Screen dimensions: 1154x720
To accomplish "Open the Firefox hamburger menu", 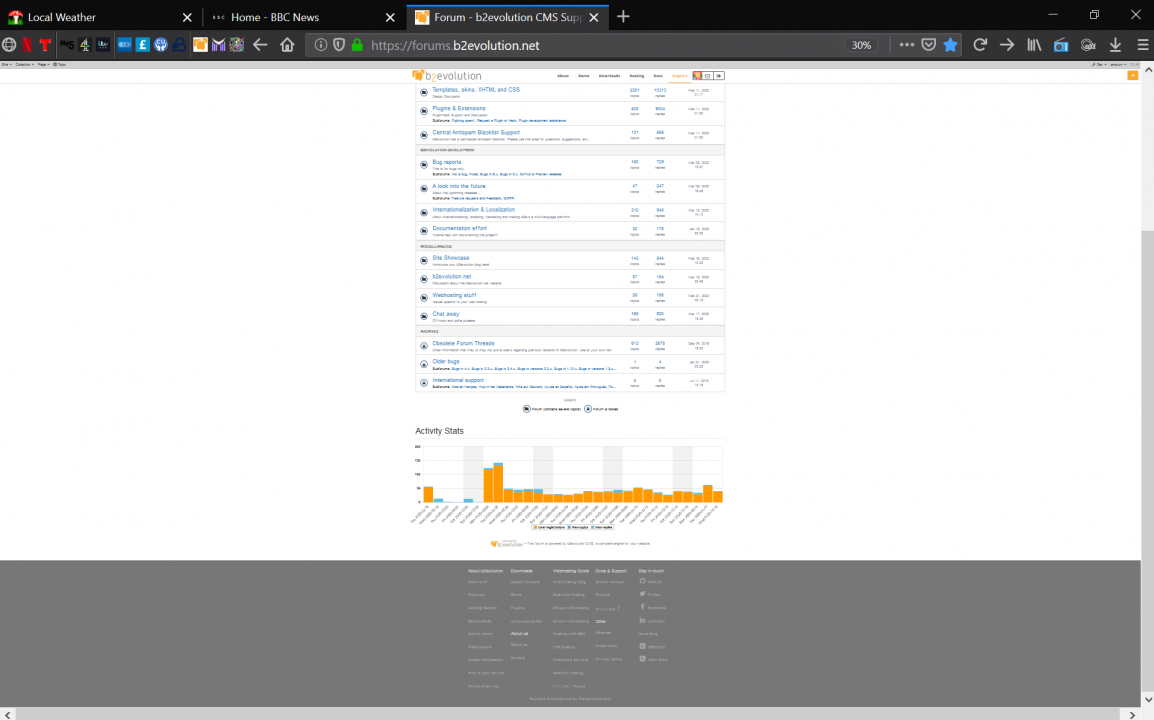I will (1143, 45).
